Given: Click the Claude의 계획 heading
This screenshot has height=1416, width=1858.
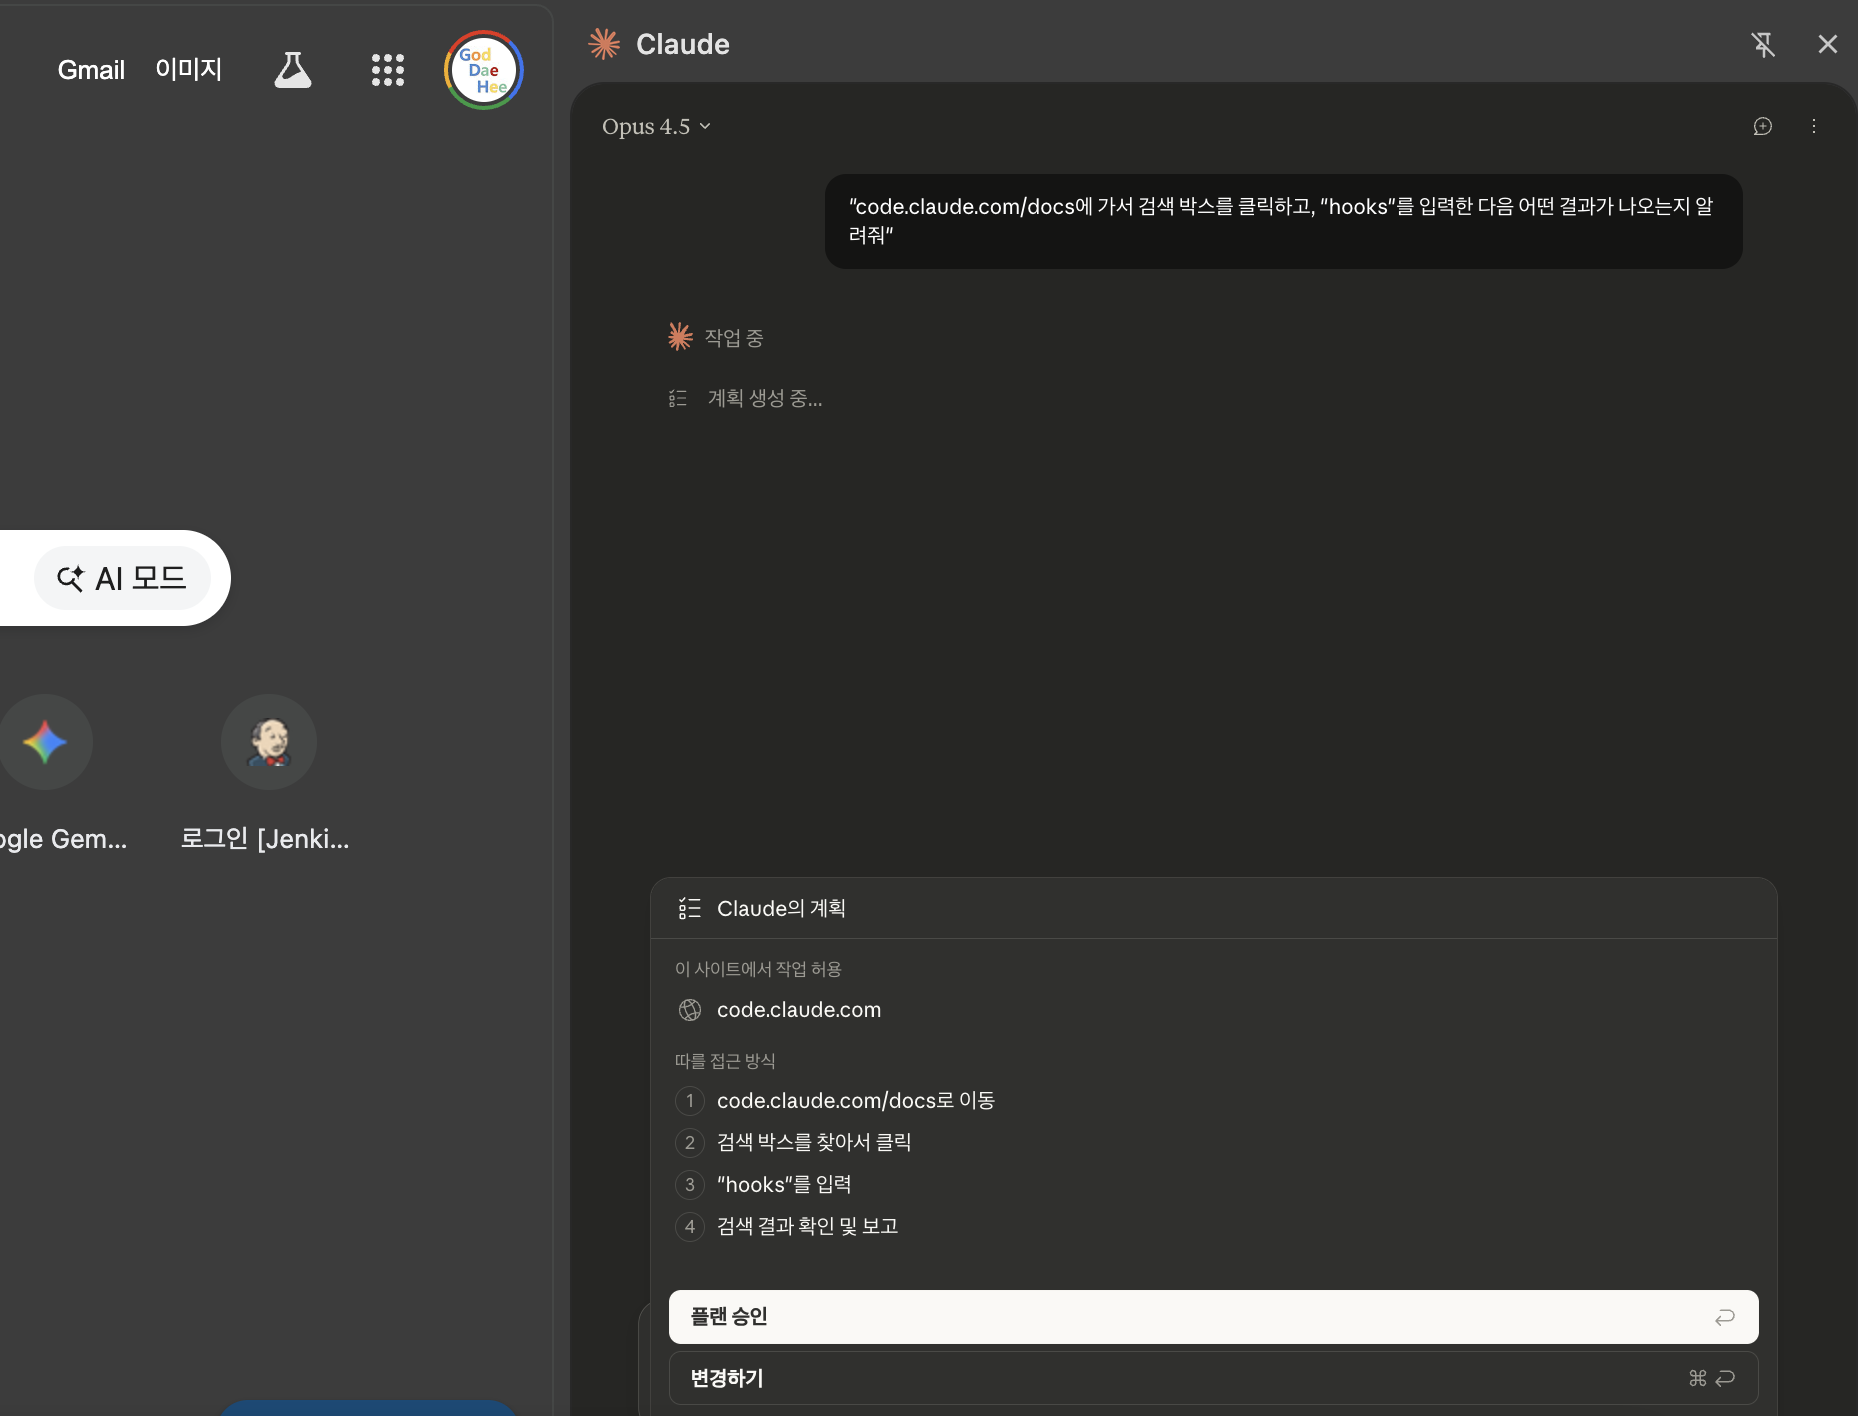Looking at the screenshot, I should coord(781,908).
